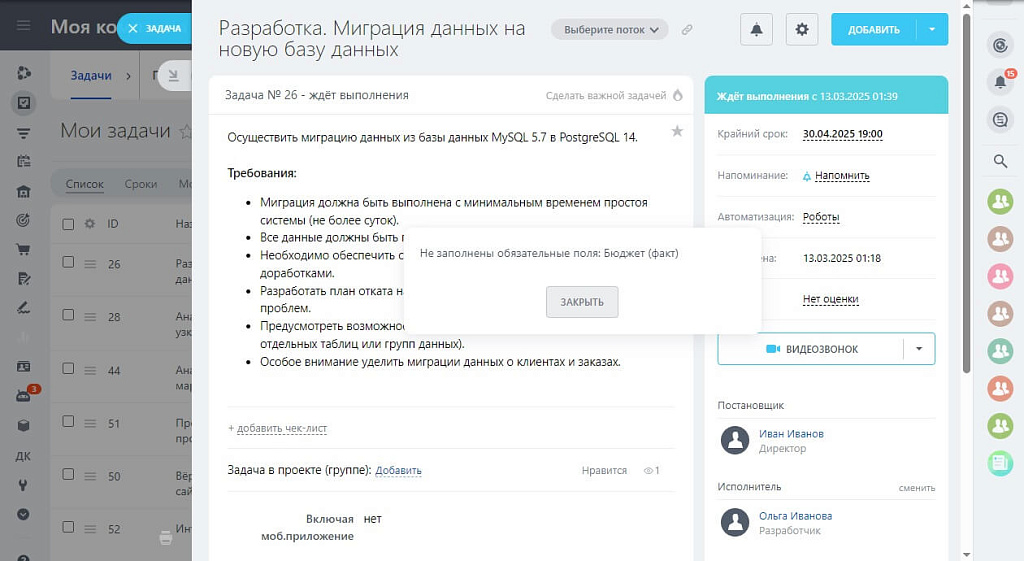Click the '+ добавить чек-лист' link
The width and height of the screenshot is (1024, 561).
click(278, 428)
